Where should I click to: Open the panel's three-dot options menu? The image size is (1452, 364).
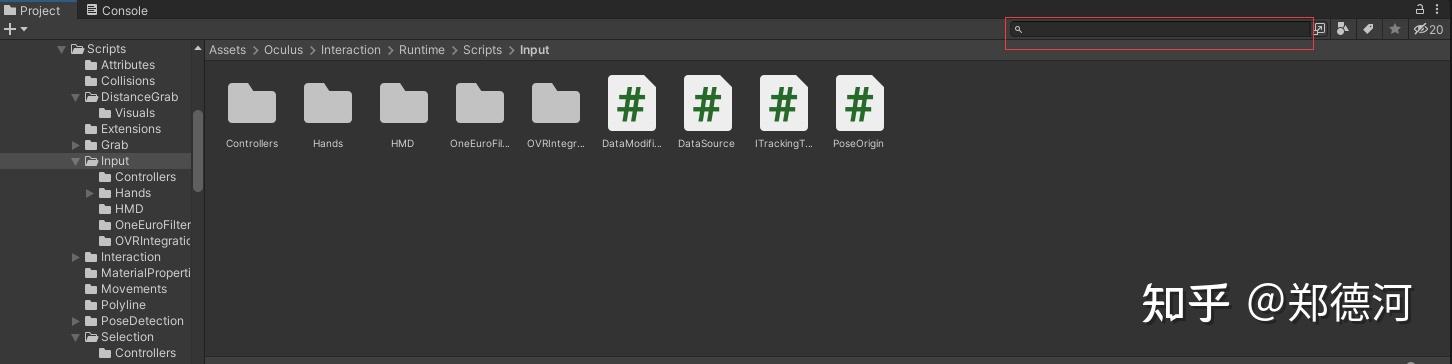1439,9
